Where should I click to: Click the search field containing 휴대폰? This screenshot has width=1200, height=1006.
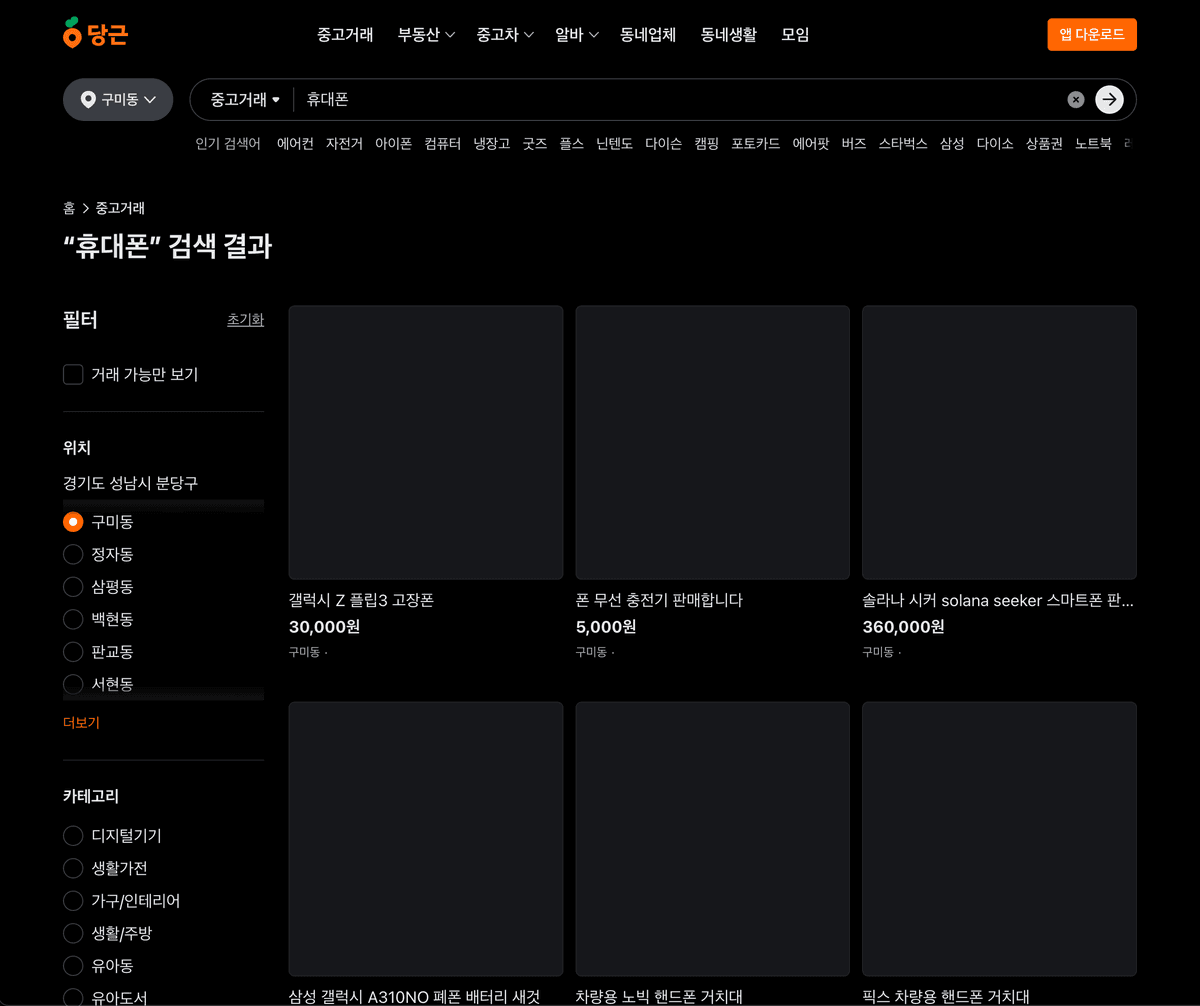pos(680,100)
